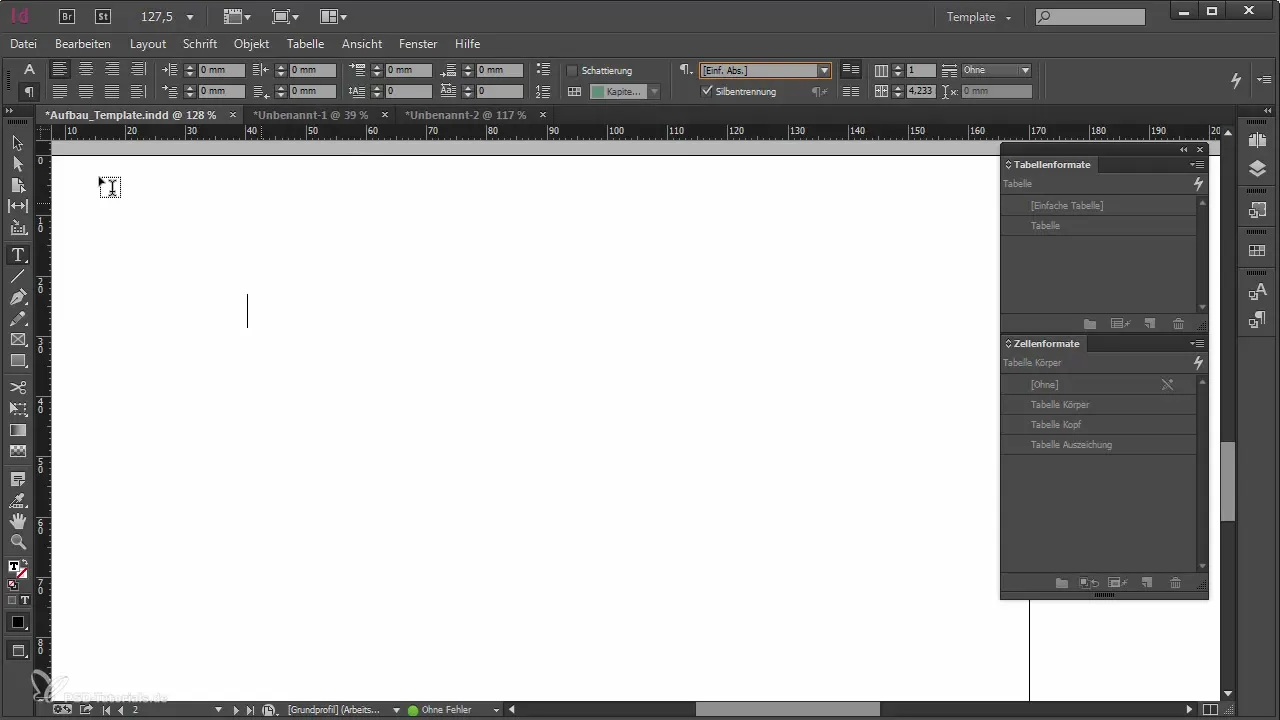Image resolution: width=1280 pixels, height=720 pixels.
Task: Select the Free Transform tool
Action: point(18,409)
